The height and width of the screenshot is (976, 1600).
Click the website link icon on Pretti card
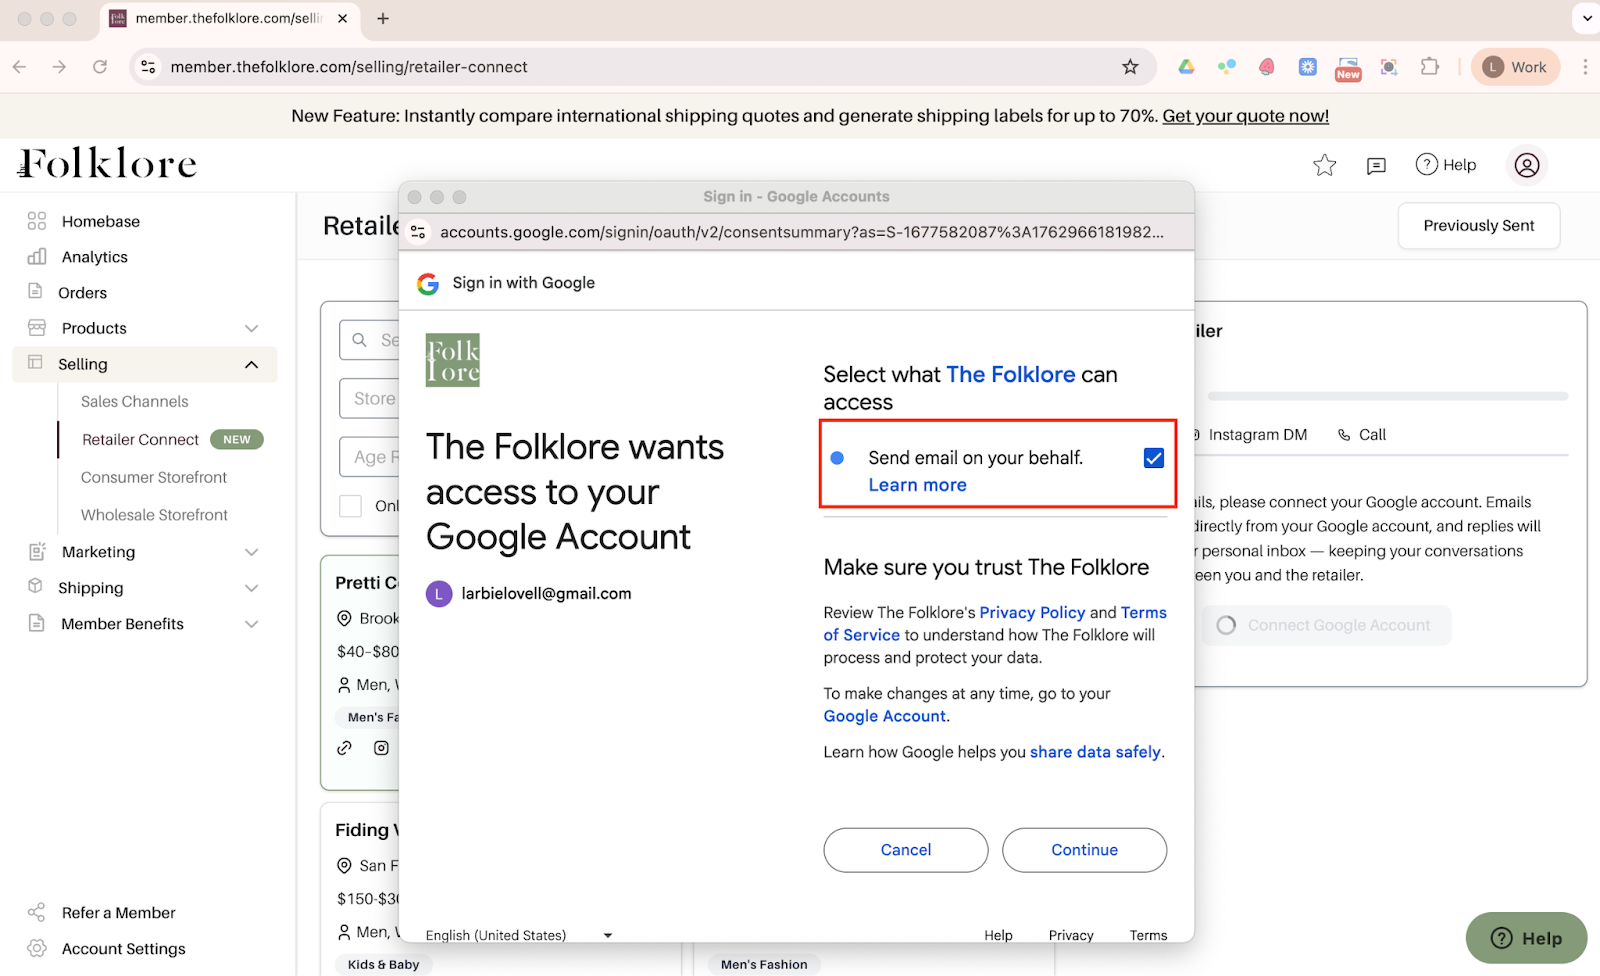(x=345, y=748)
